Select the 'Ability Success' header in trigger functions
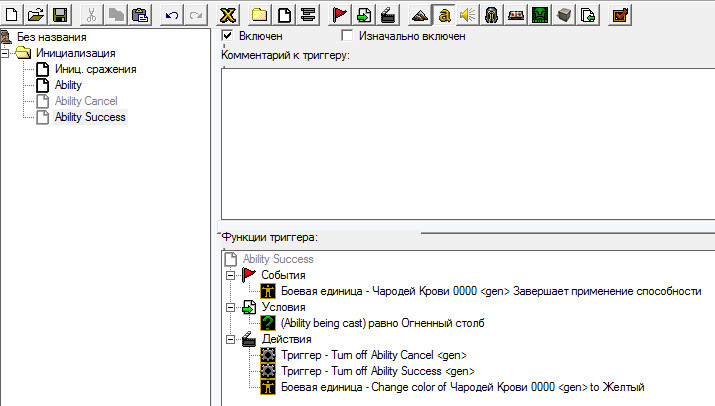715x406 pixels. pyautogui.click(x=278, y=259)
